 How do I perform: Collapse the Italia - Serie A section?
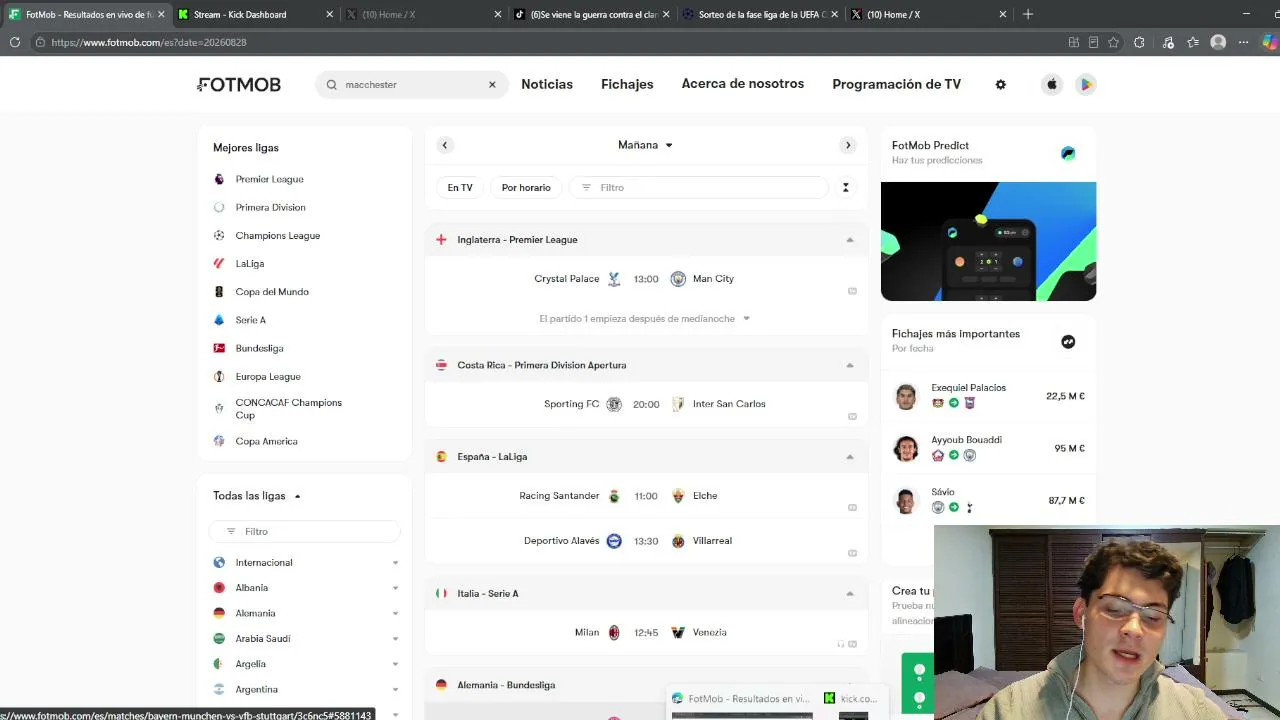(x=850, y=594)
